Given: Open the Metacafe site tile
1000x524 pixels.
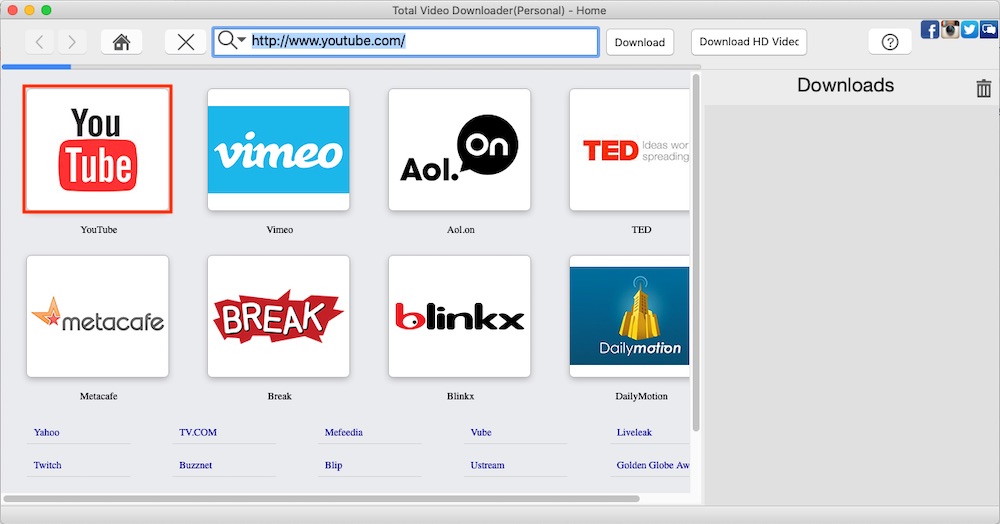Looking at the screenshot, I should [98, 316].
